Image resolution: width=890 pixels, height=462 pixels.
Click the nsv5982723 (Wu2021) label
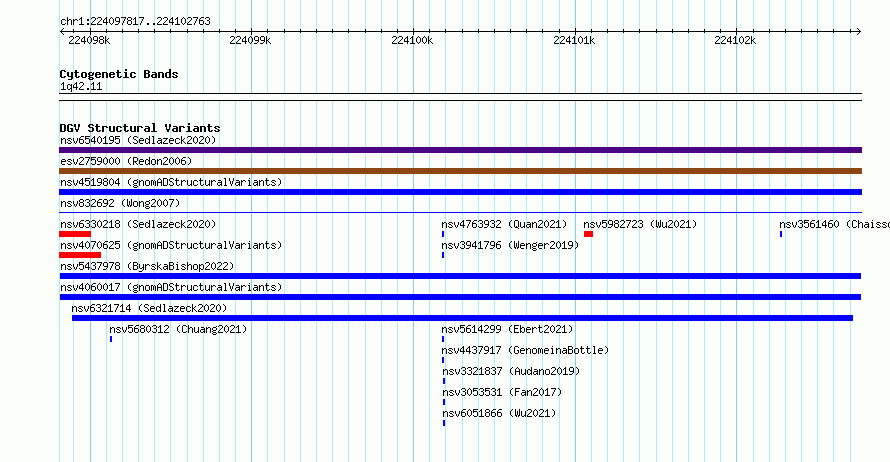click(640, 224)
